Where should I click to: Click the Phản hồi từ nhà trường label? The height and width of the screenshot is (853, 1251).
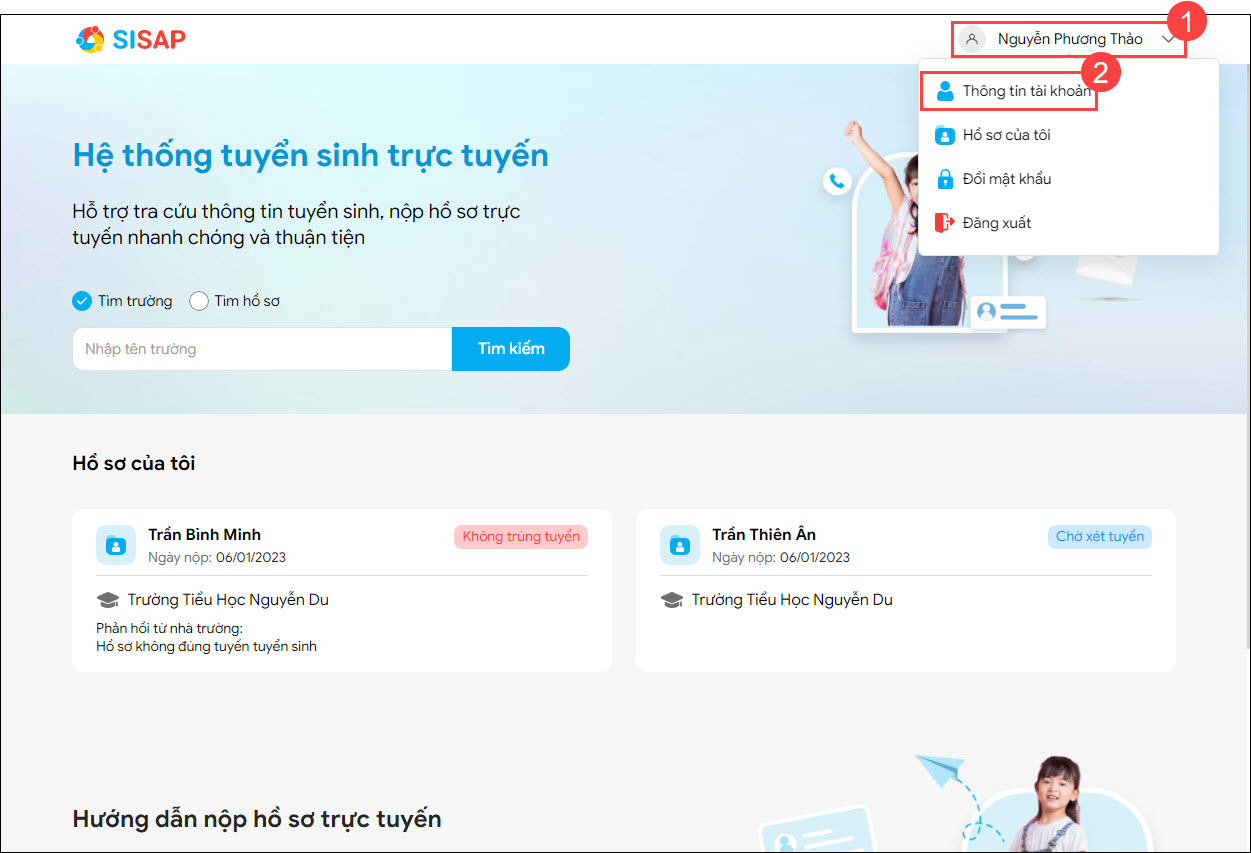pos(170,629)
